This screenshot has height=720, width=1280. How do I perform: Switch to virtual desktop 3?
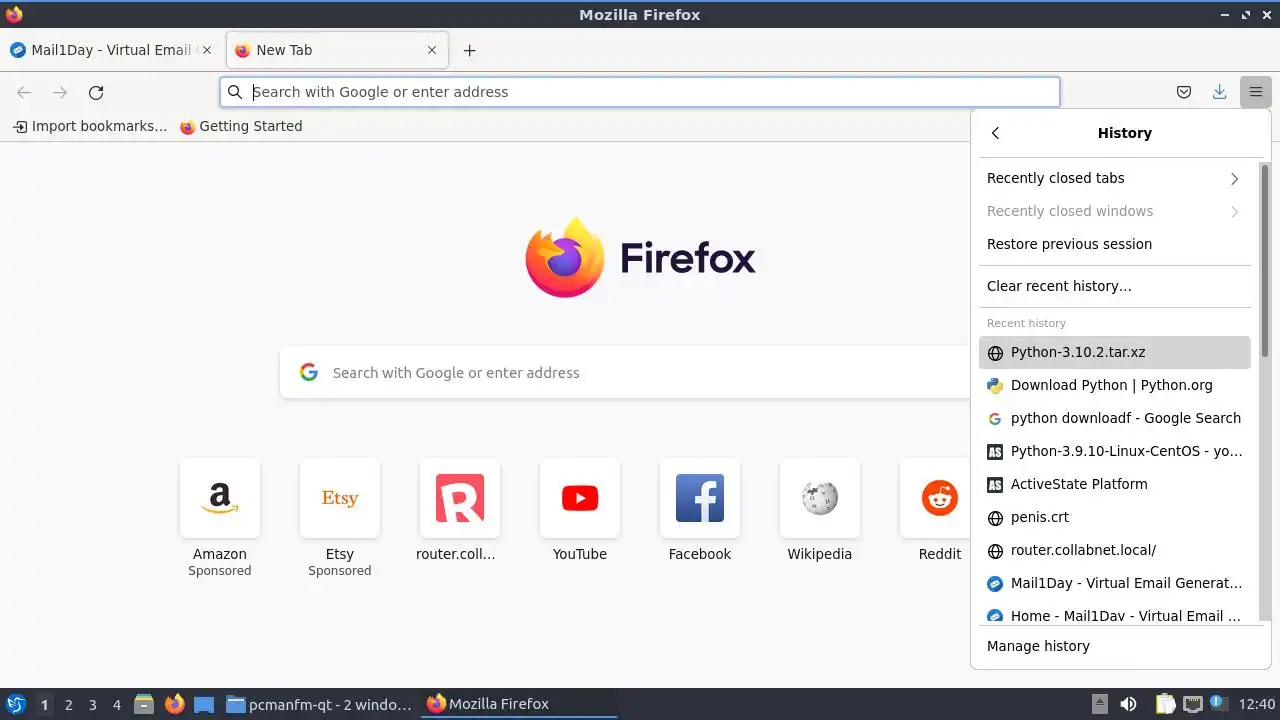tap(92, 704)
